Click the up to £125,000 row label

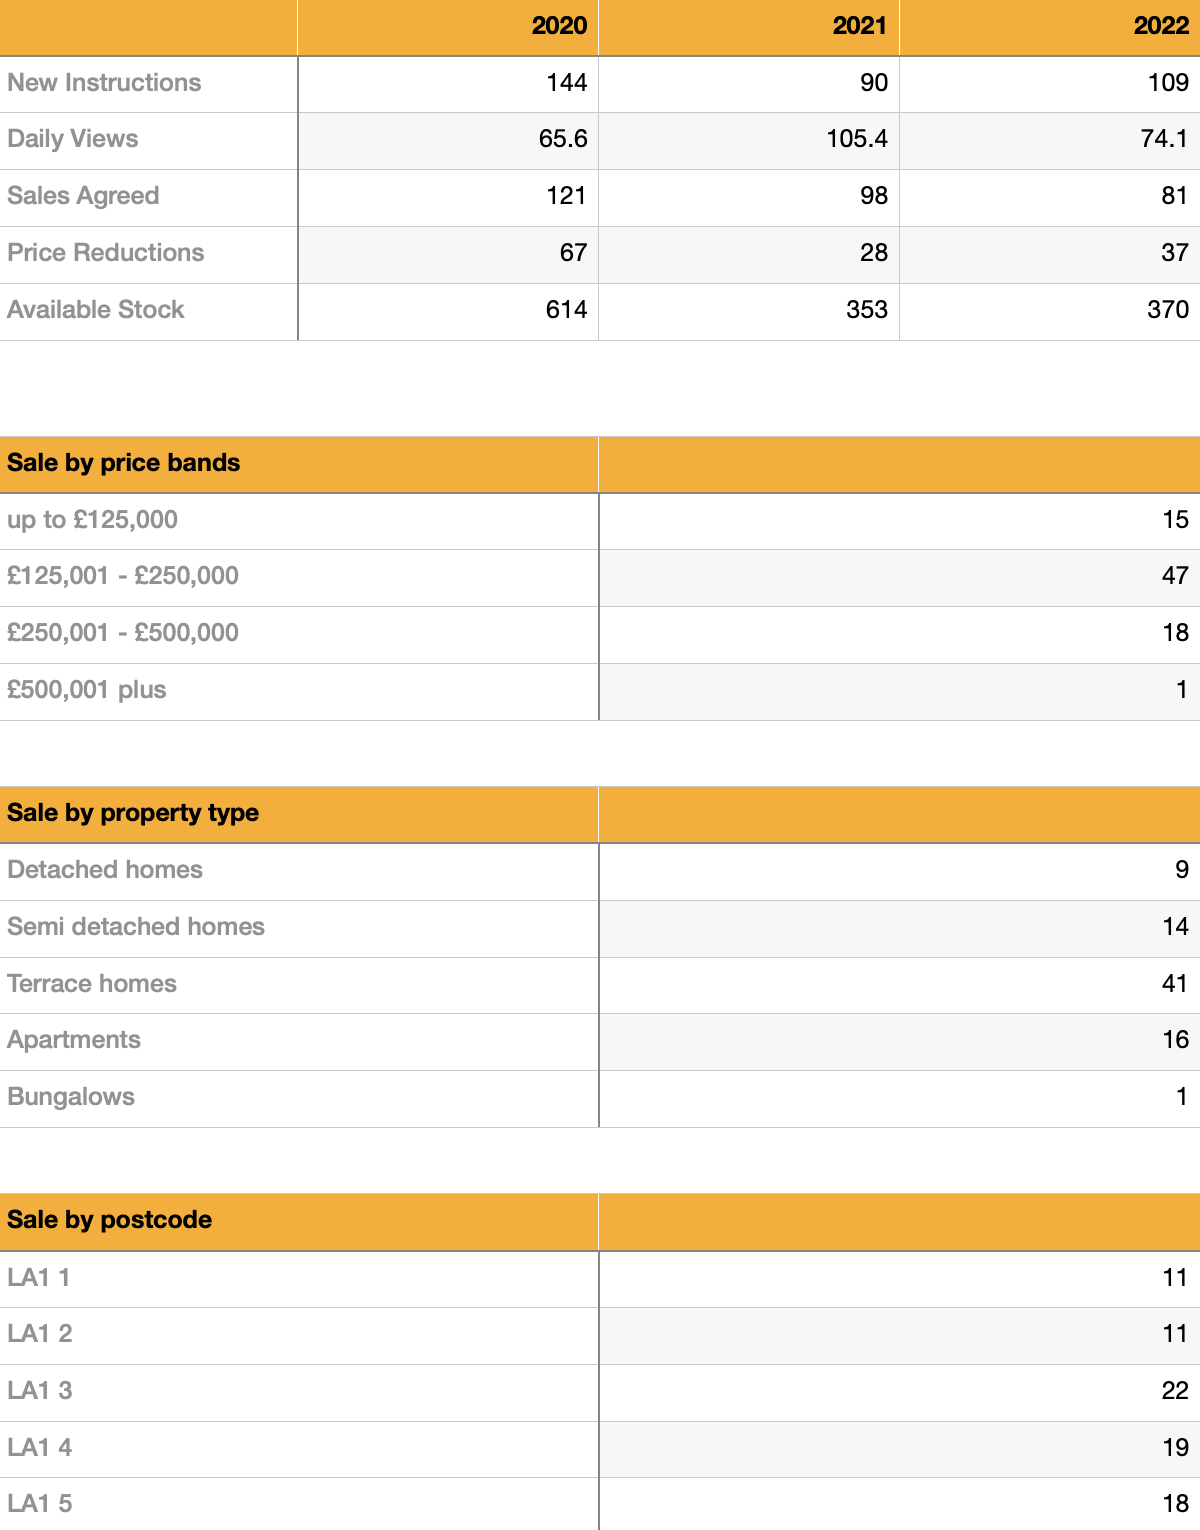tap(92, 520)
